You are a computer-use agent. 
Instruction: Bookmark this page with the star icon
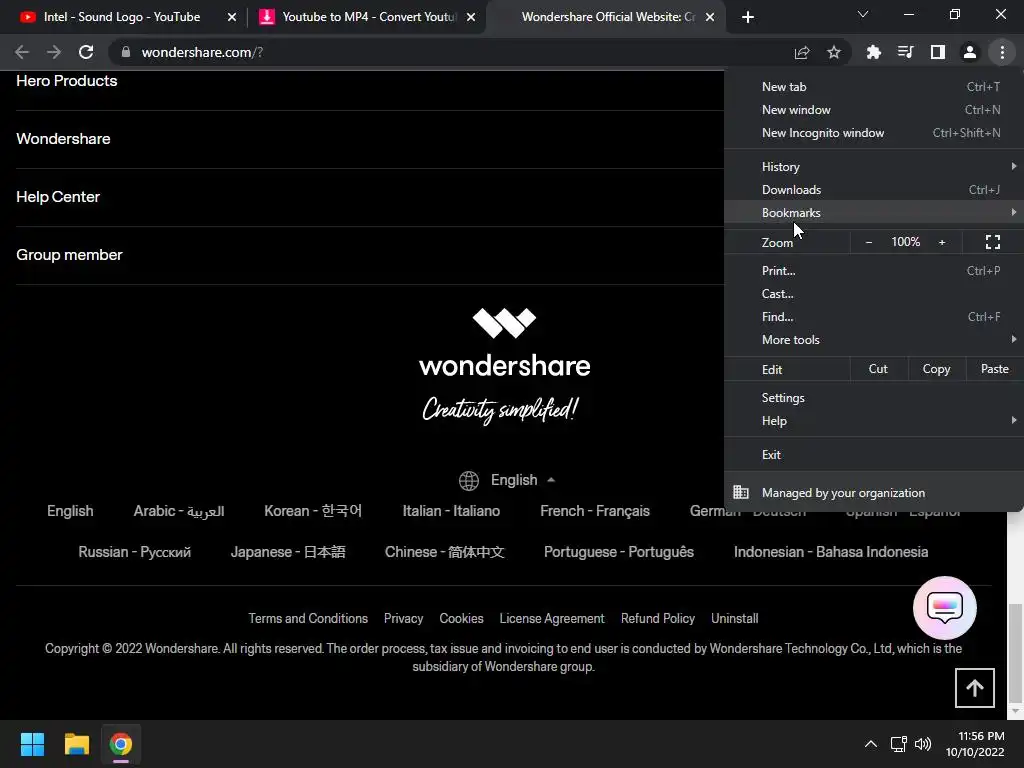(x=834, y=52)
